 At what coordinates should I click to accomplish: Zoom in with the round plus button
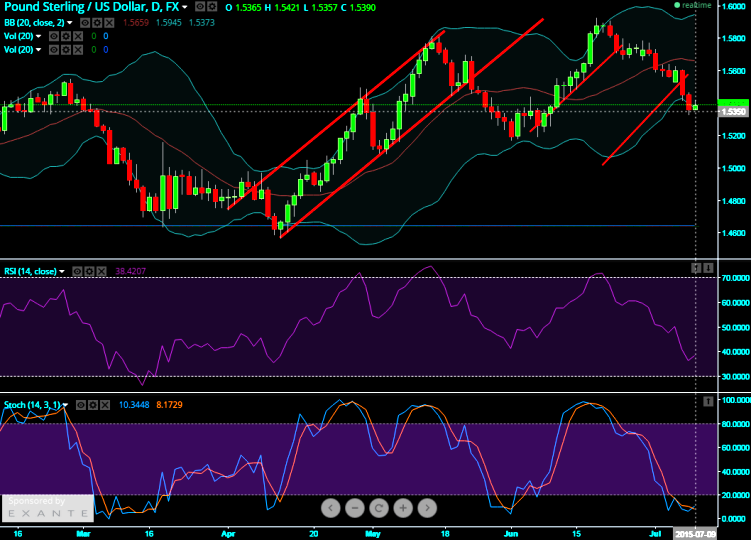[403, 508]
